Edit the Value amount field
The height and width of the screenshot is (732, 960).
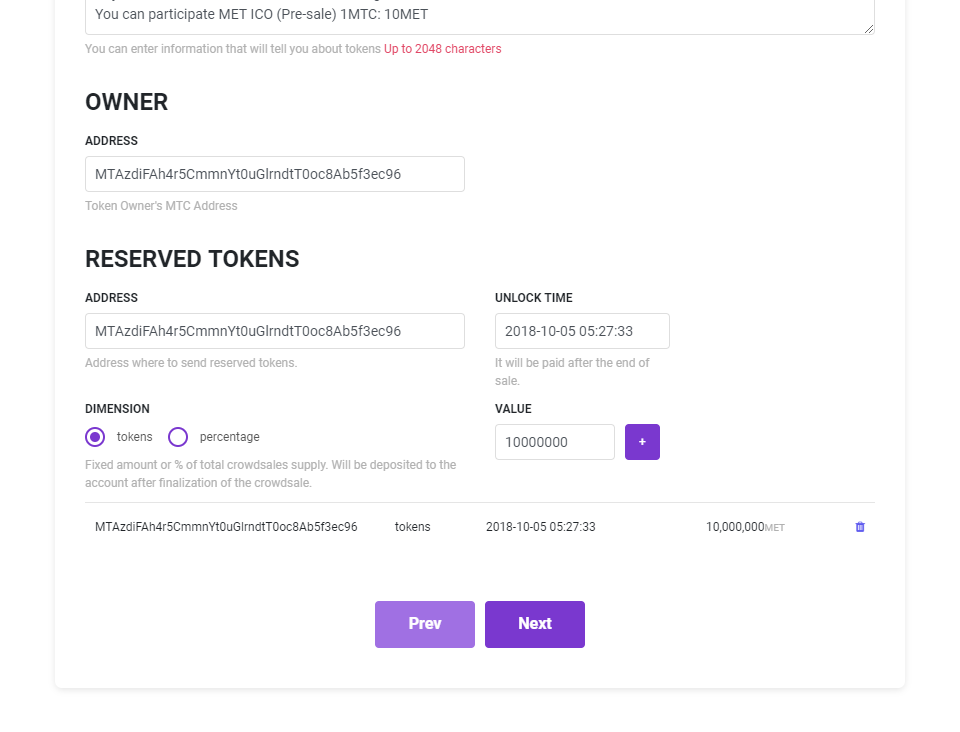[554, 442]
